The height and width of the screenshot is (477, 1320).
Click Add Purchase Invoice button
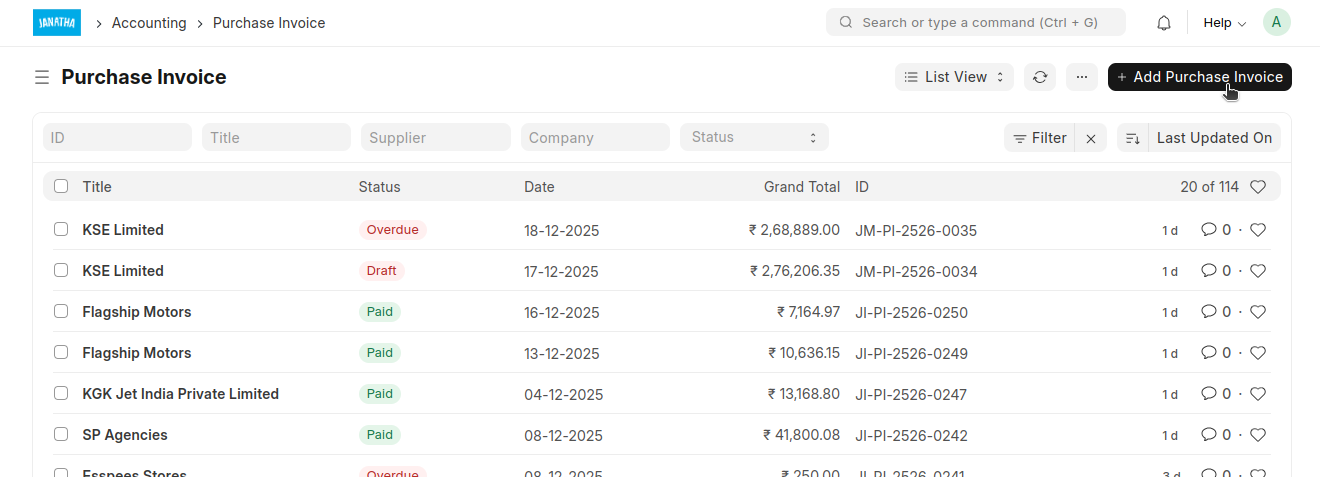coord(1199,77)
